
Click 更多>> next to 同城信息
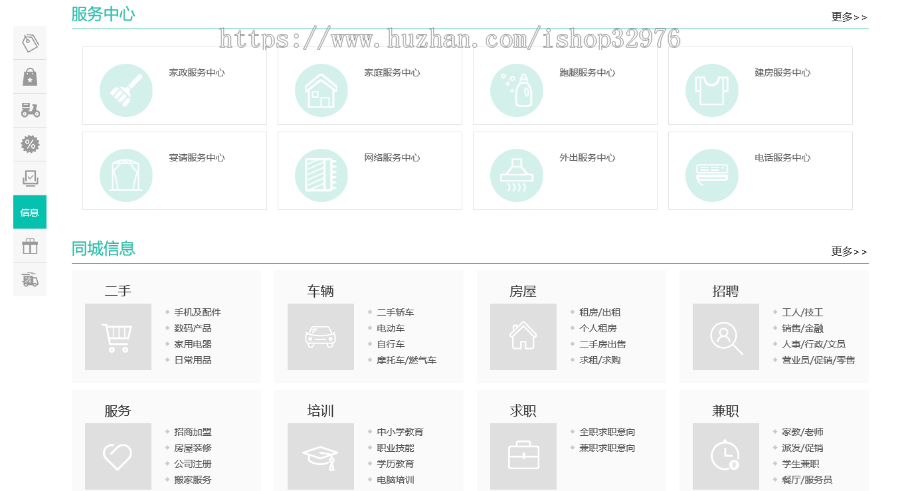click(x=849, y=251)
